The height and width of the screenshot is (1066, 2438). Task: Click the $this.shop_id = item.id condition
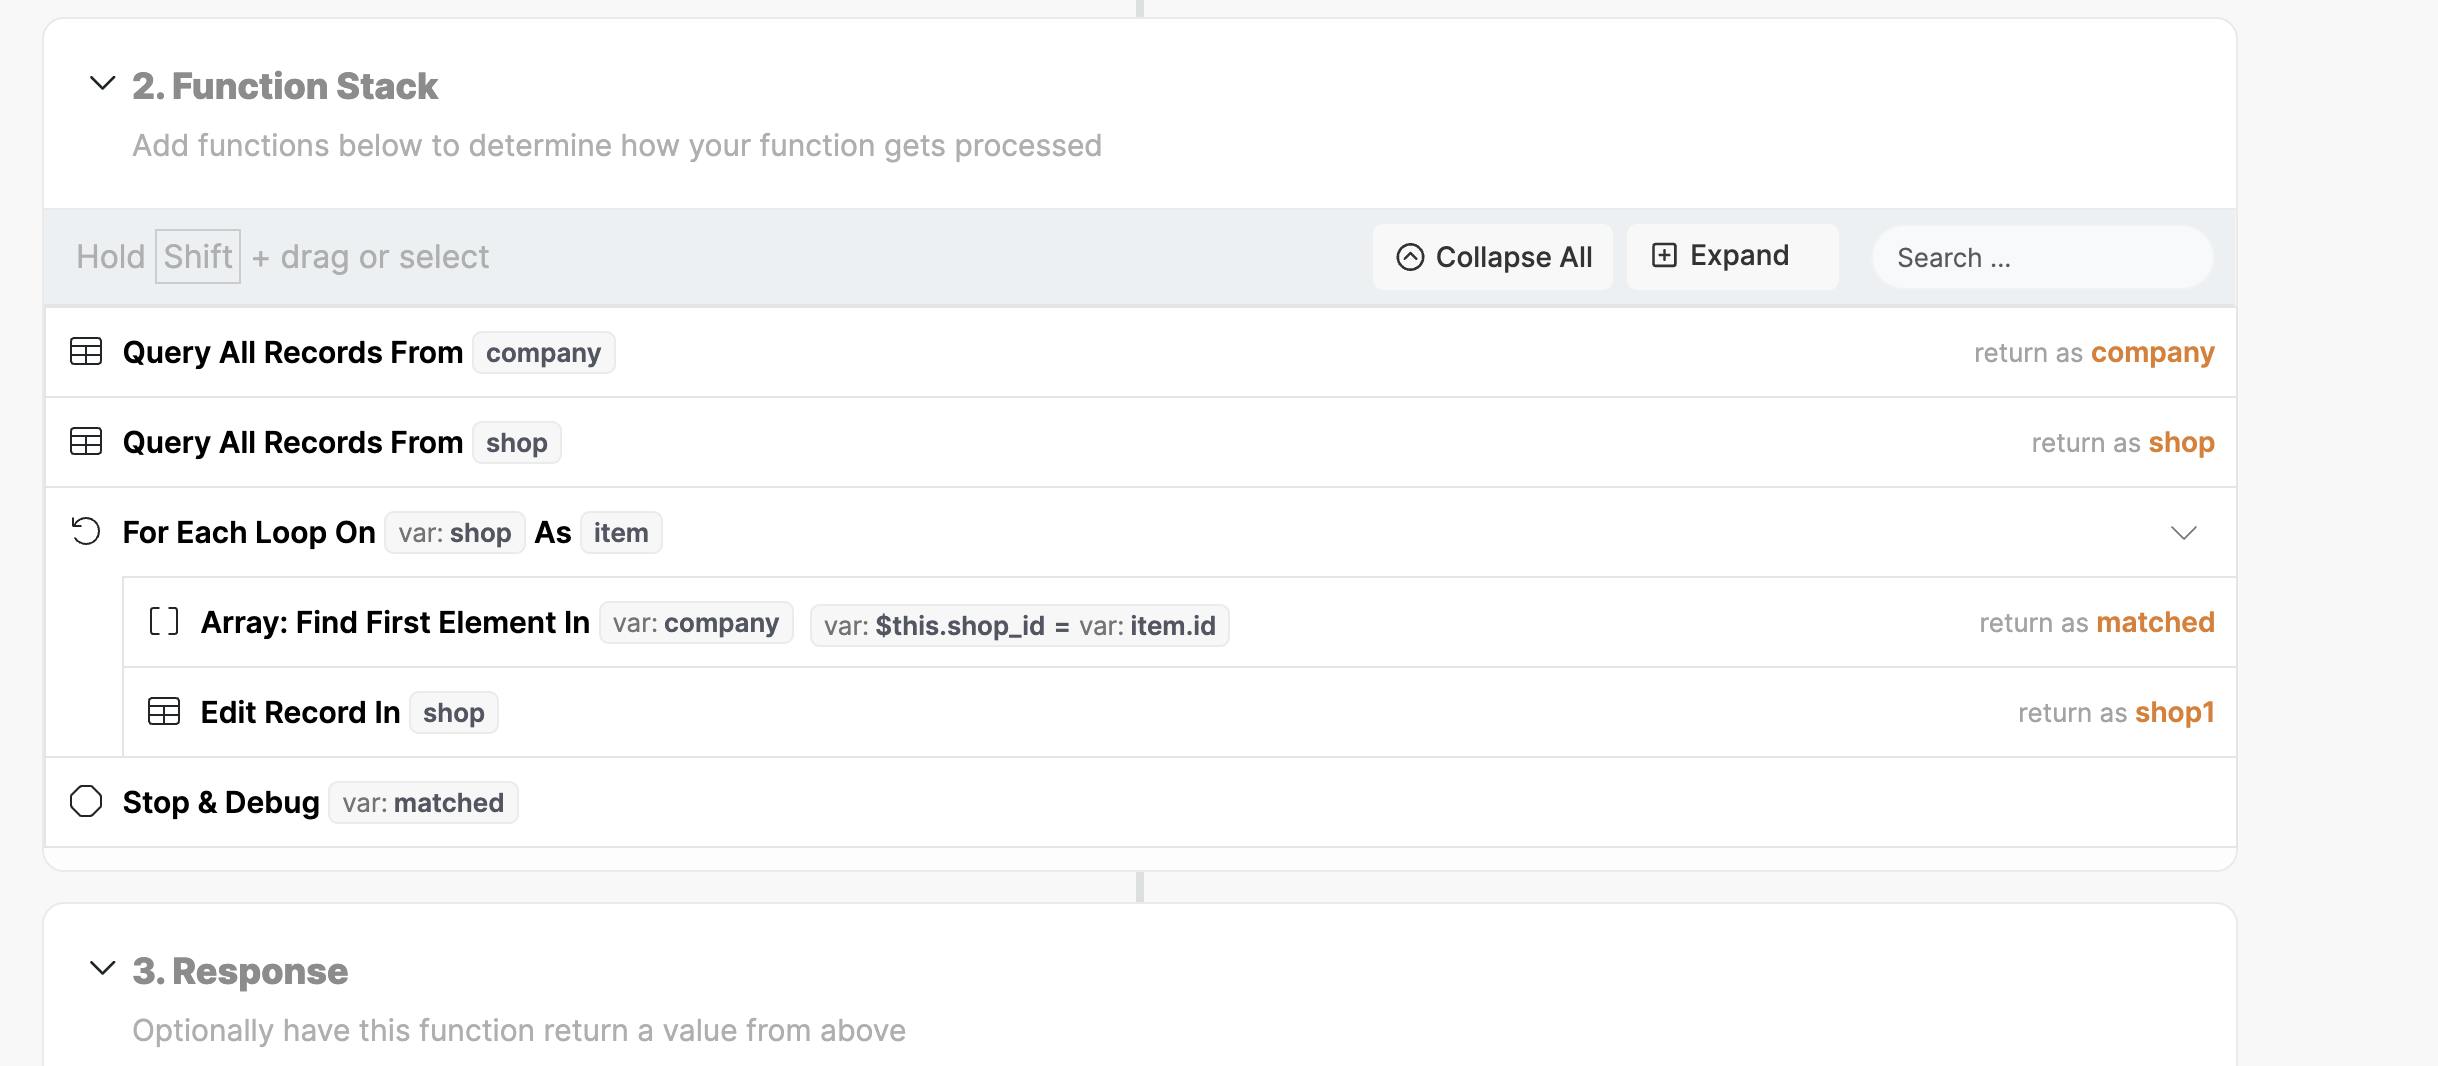point(1019,626)
